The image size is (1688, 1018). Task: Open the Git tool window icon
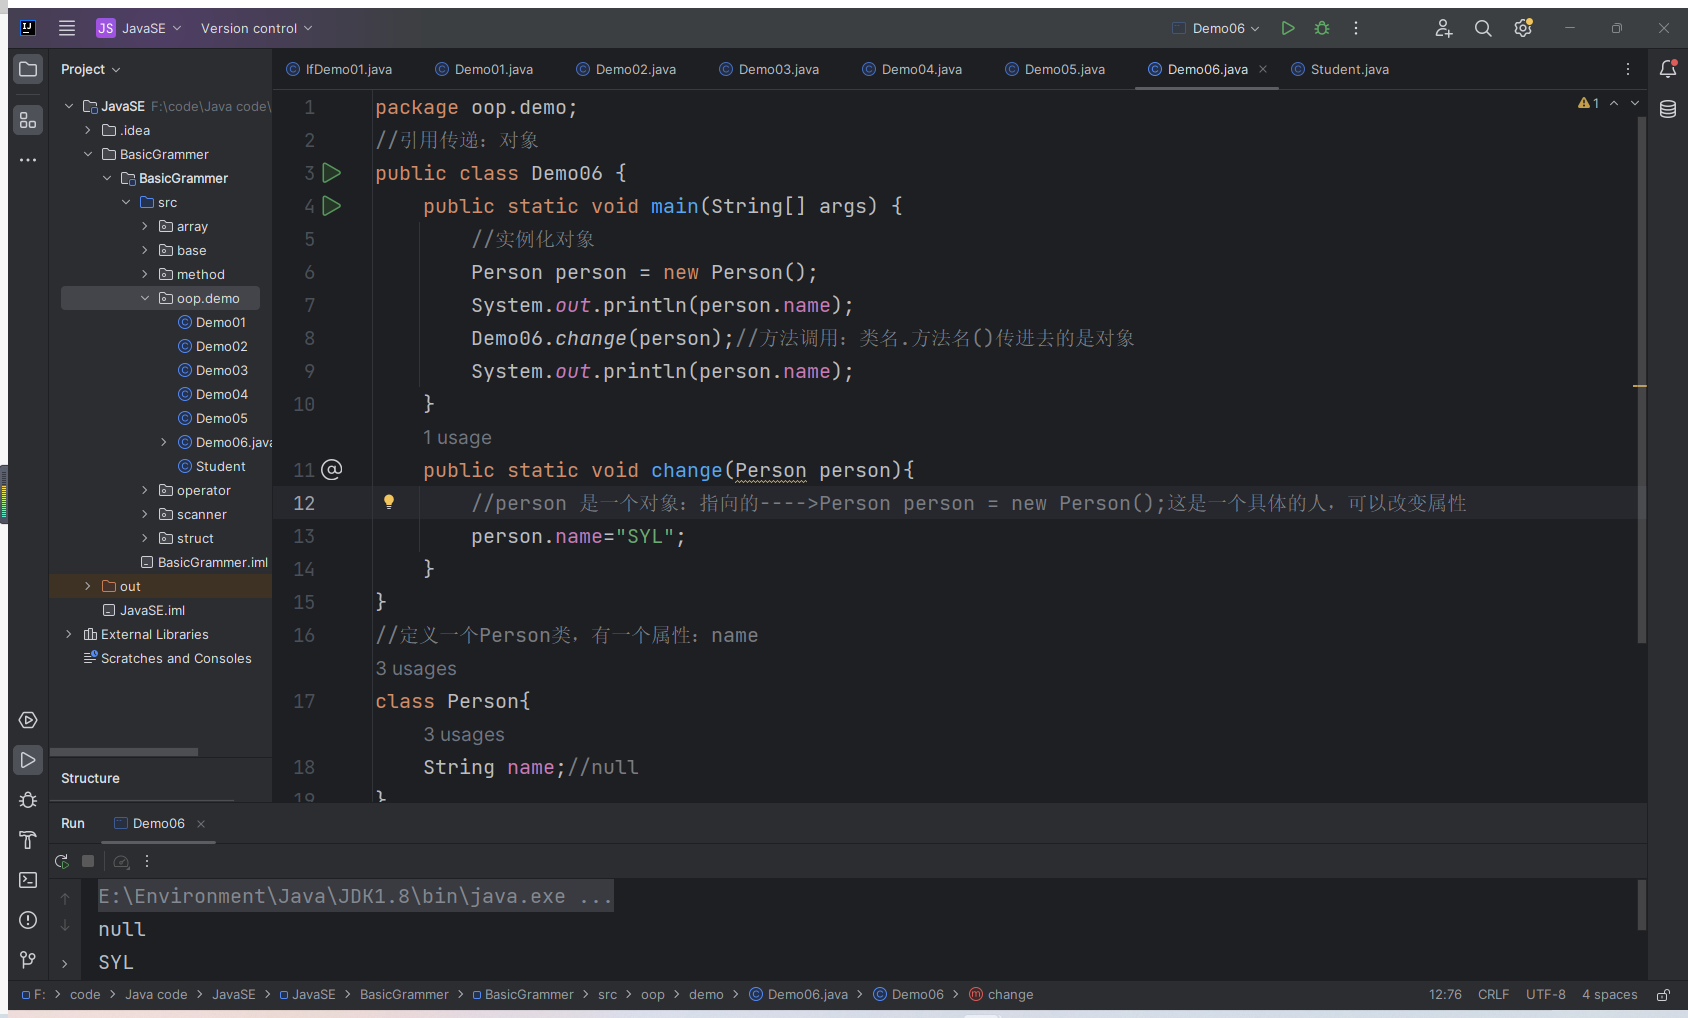tap(28, 960)
